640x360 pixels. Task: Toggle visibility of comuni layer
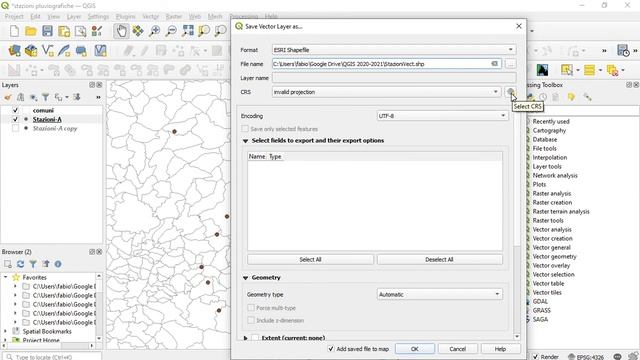click(x=16, y=110)
